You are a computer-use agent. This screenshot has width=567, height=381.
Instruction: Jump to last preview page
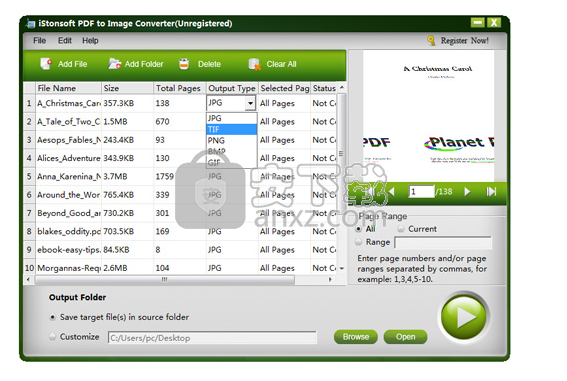pyautogui.click(x=491, y=191)
